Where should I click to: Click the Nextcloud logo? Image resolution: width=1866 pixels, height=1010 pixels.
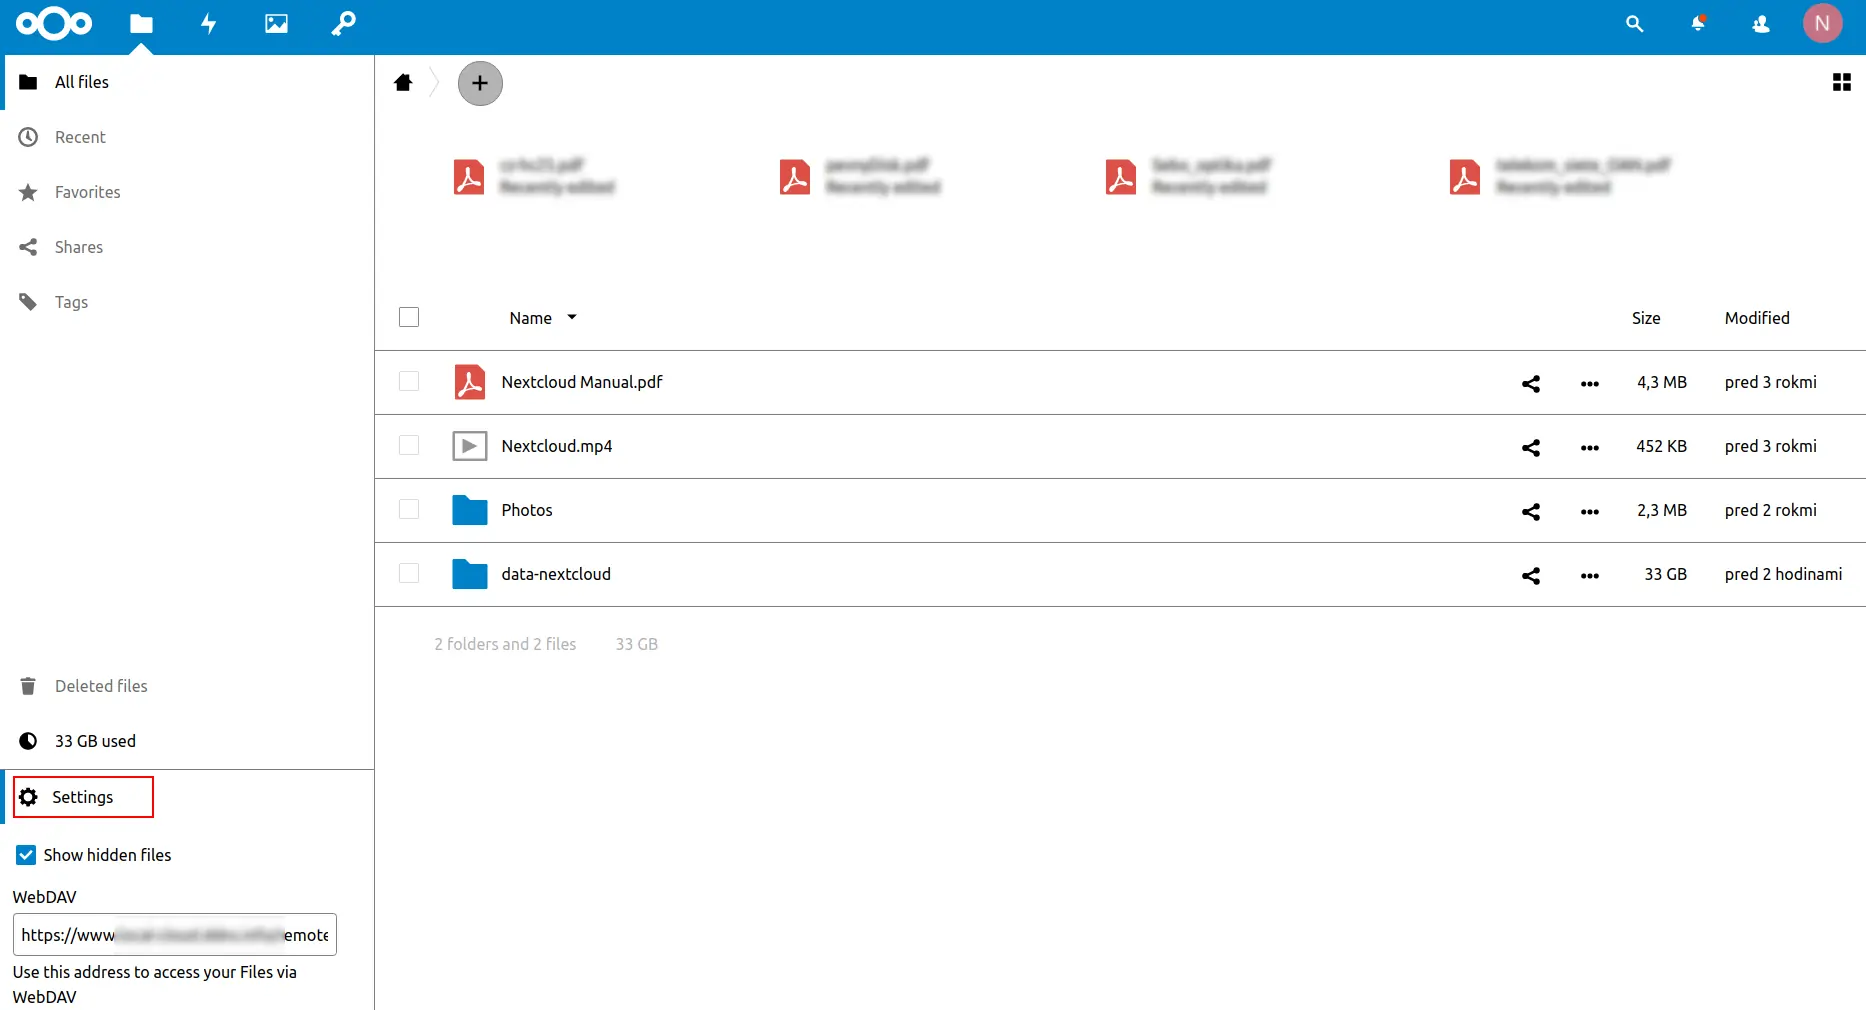click(x=54, y=23)
